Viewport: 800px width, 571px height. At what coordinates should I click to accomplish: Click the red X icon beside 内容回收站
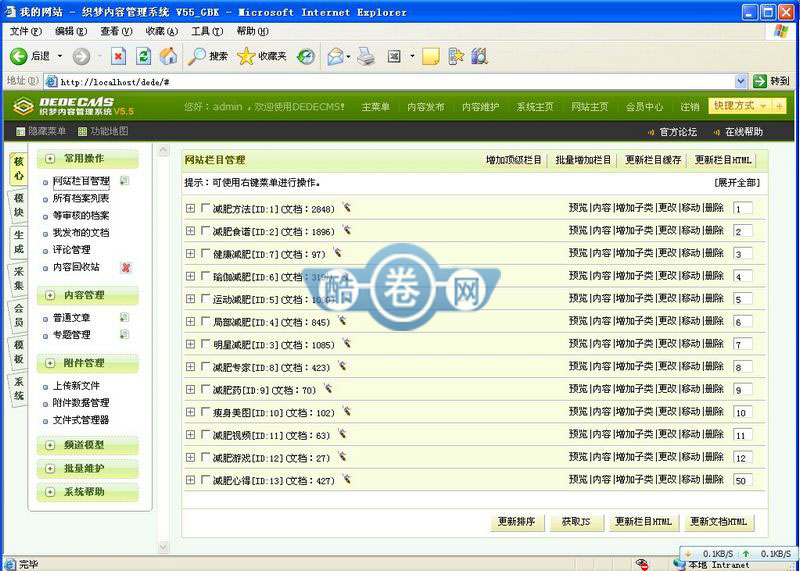(x=126, y=267)
